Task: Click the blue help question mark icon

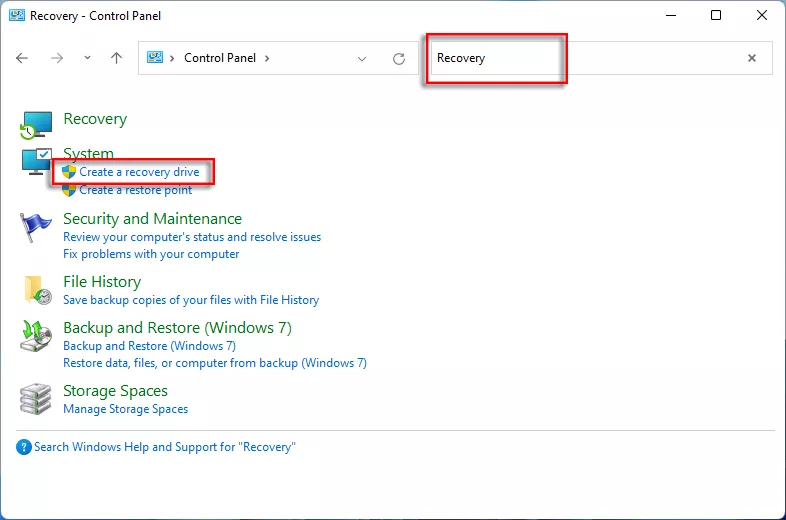Action: (x=24, y=447)
